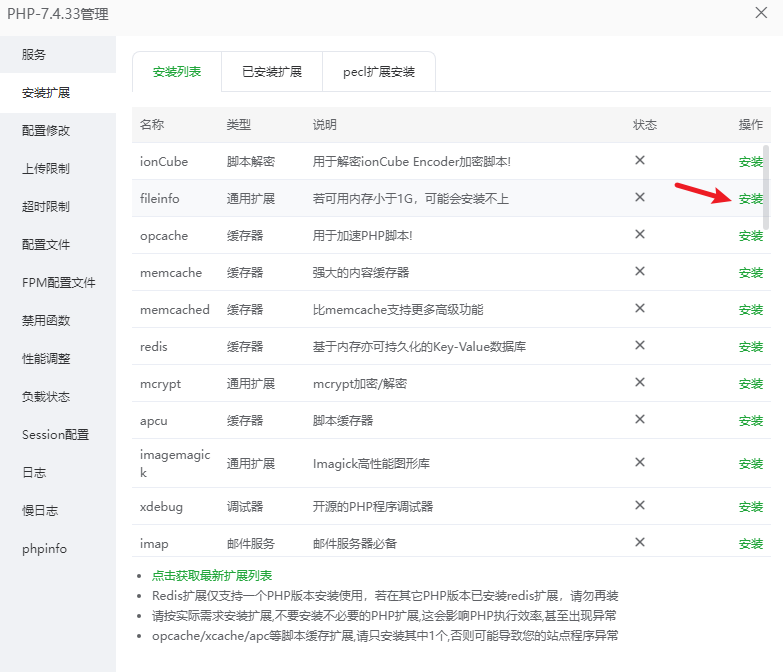Select the 安装列表 tab
Image resolution: width=783 pixels, height=672 pixels.
[177, 72]
